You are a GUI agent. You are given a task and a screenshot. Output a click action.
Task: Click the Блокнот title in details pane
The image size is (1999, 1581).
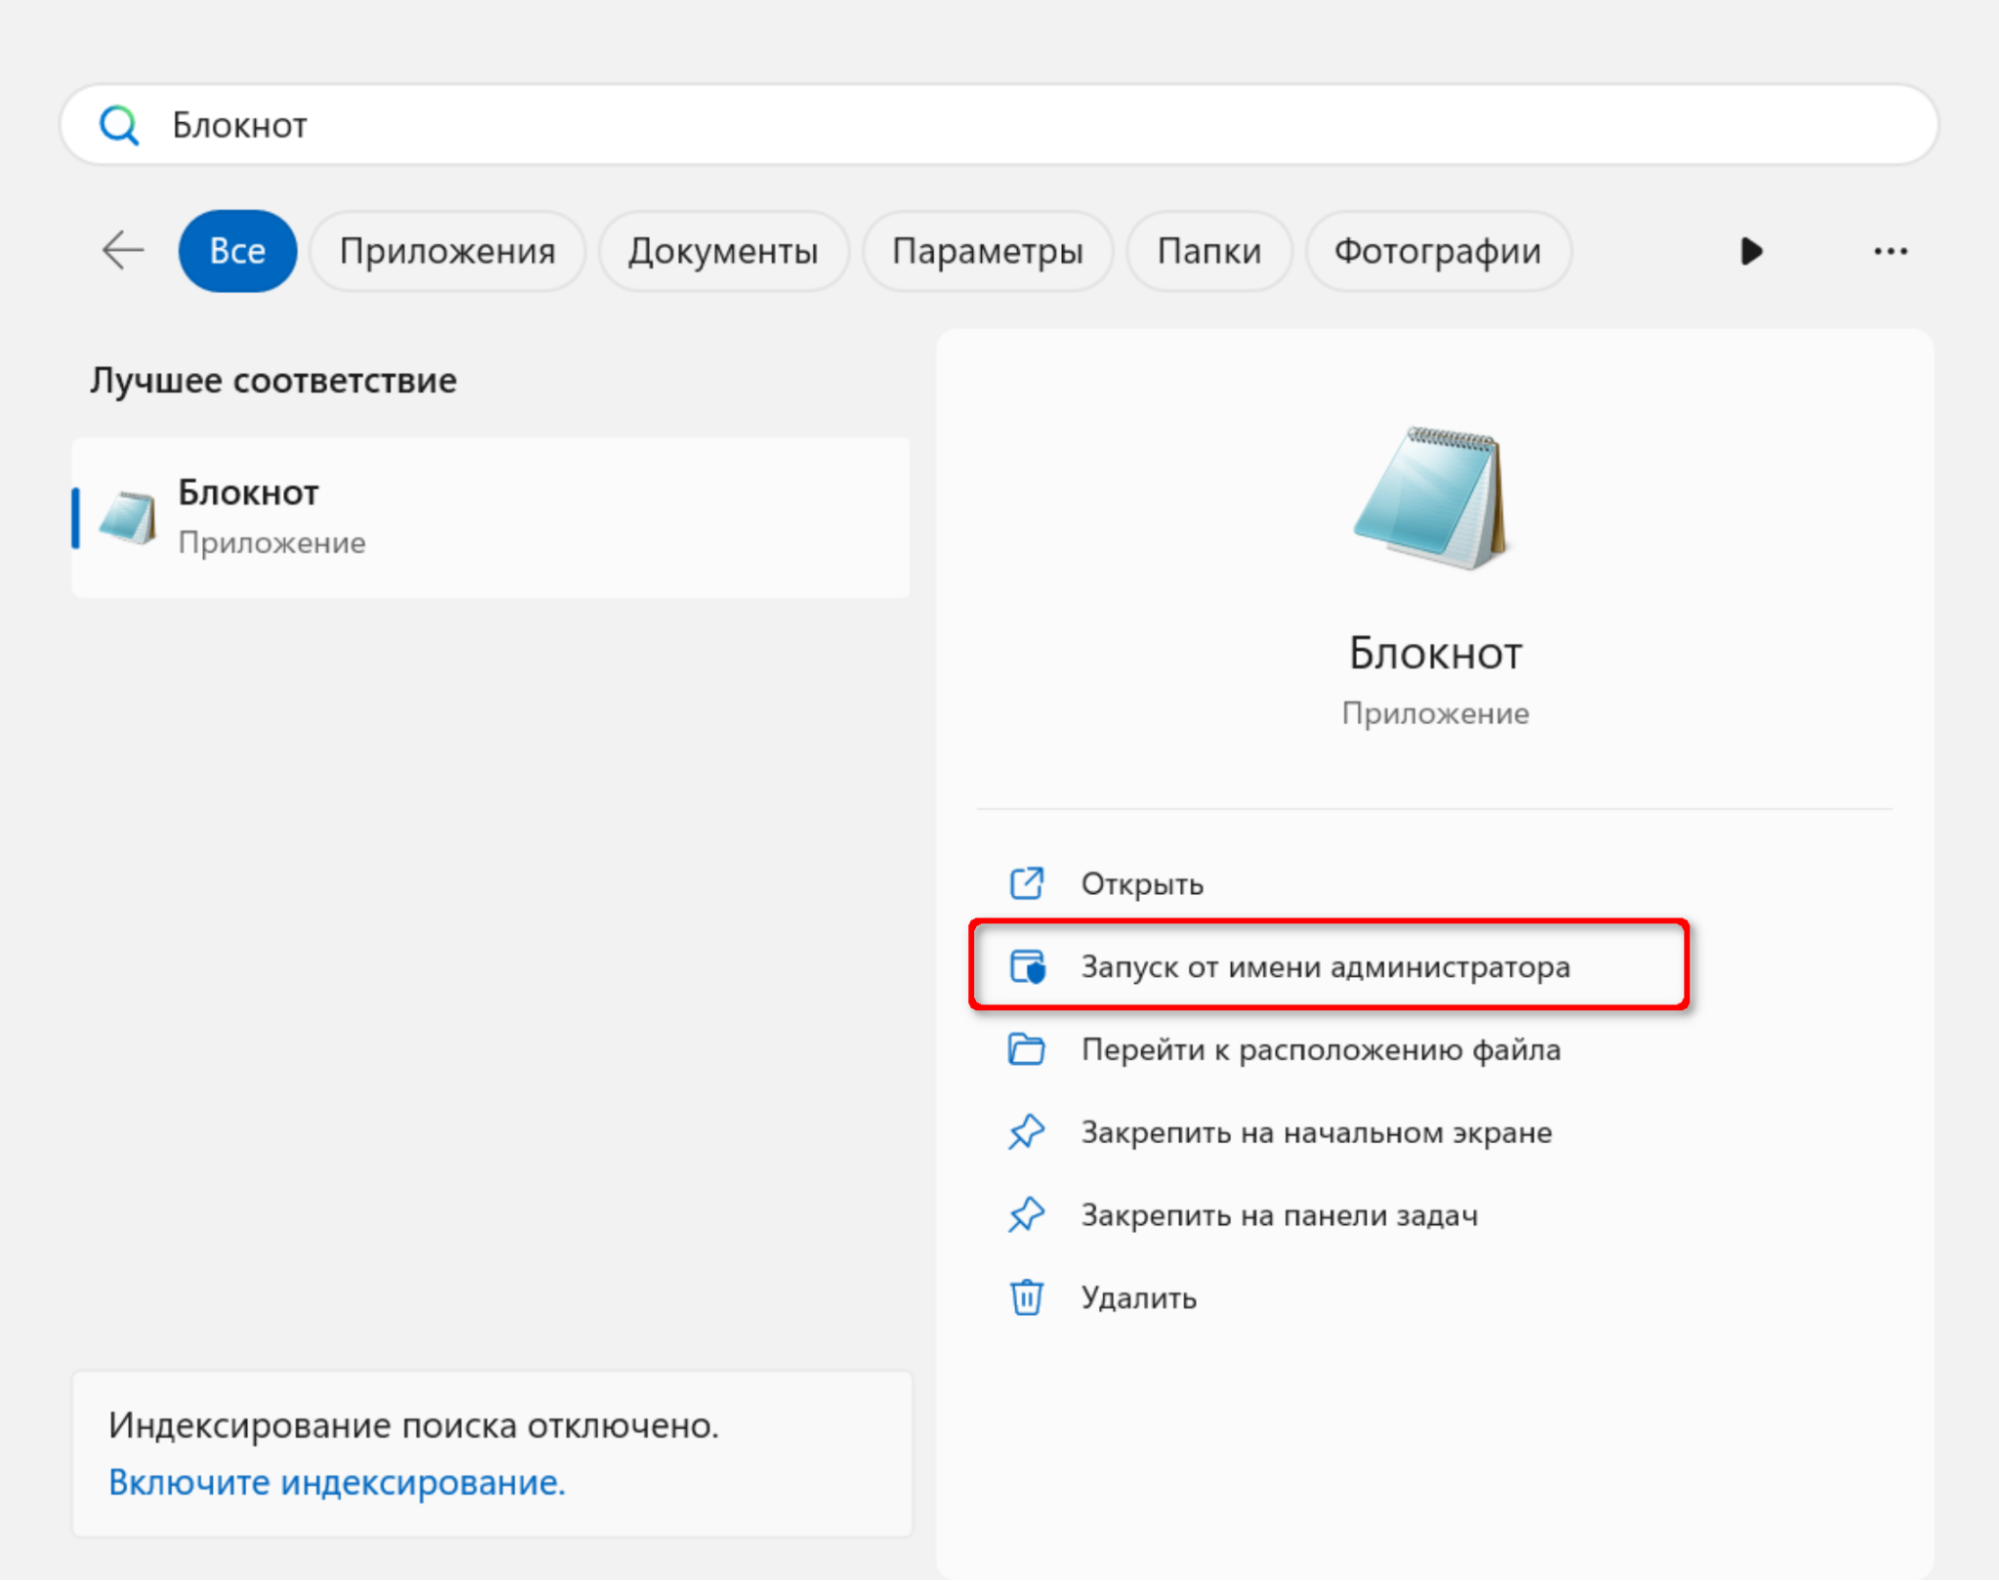click(x=1435, y=653)
